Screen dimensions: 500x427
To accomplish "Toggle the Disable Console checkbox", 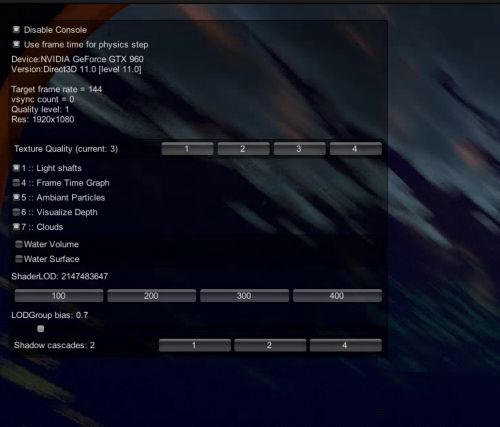I will tap(16, 30).
